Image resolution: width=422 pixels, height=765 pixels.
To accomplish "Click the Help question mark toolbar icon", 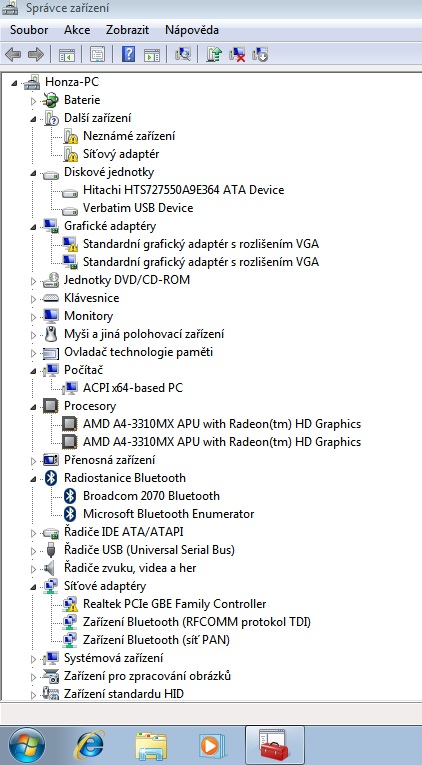I will [128, 54].
